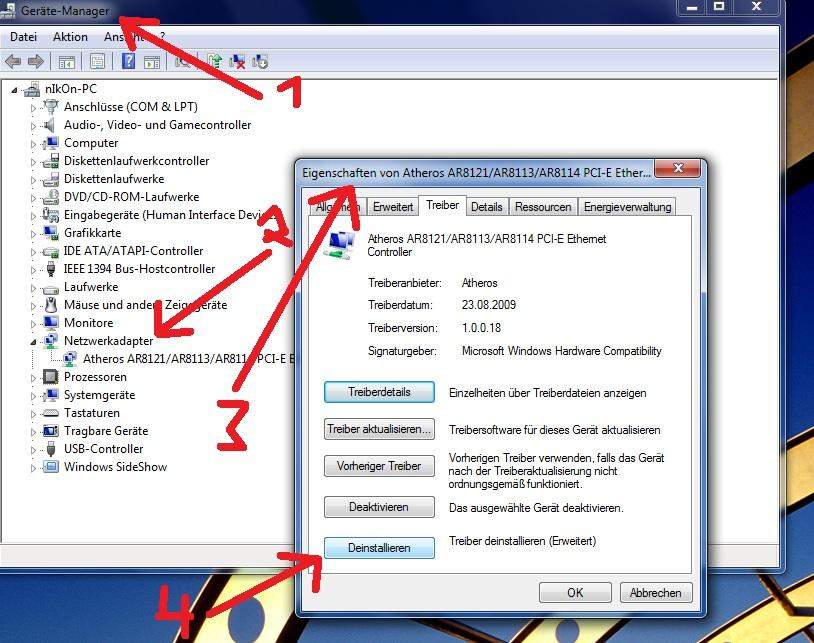Image resolution: width=814 pixels, height=643 pixels.
Task: Click the driver date 23.08.2009
Action: point(489,305)
